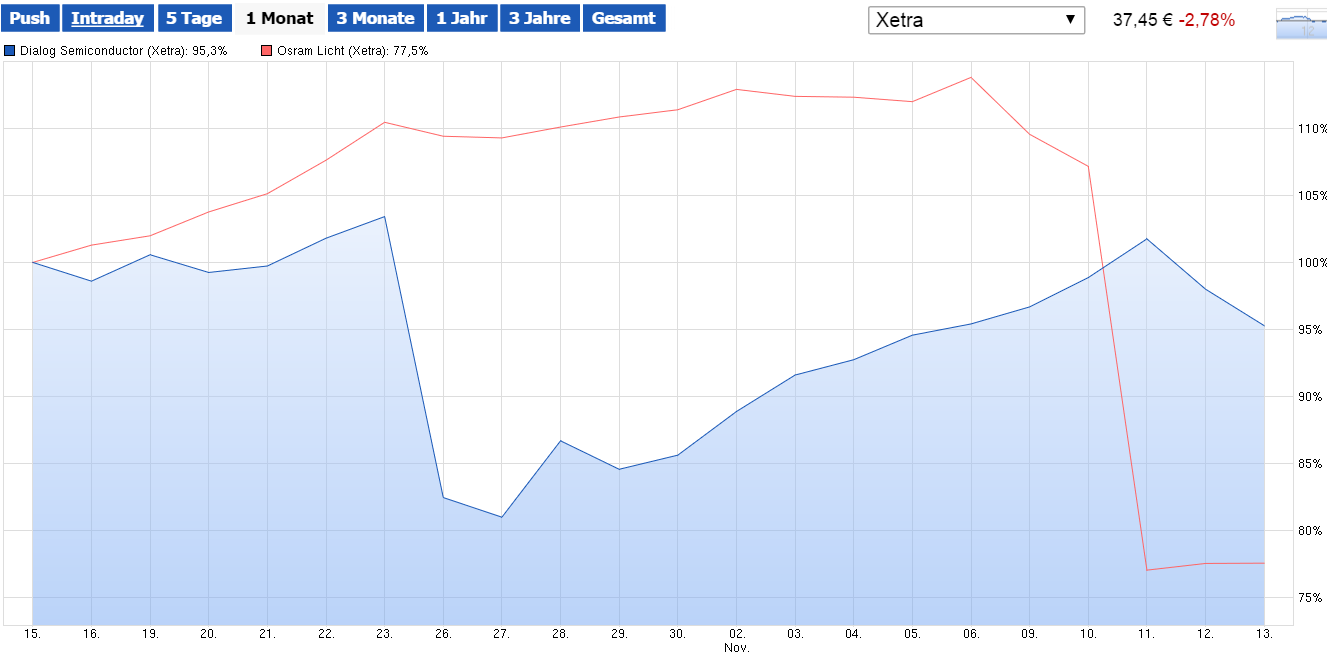The height and width of the screenshot is (670, 1327).
Task: Click the 23. date point on chart
Action: point(384,217)
